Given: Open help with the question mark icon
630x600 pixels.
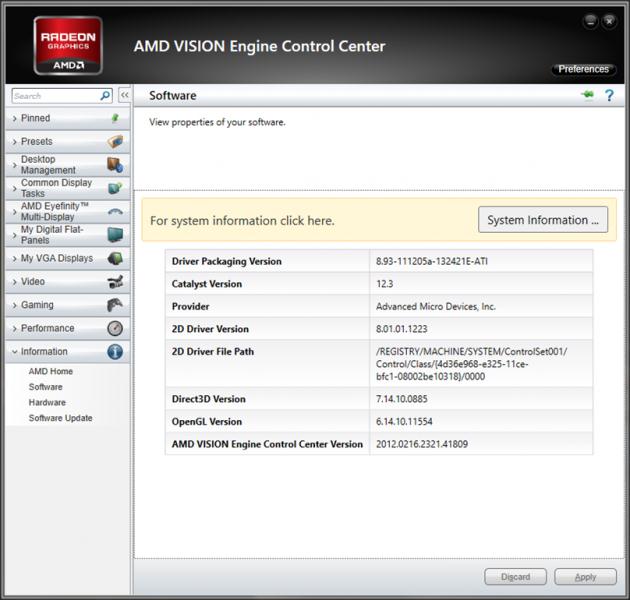Looking at the screenshot, I should tap(609, 95).
